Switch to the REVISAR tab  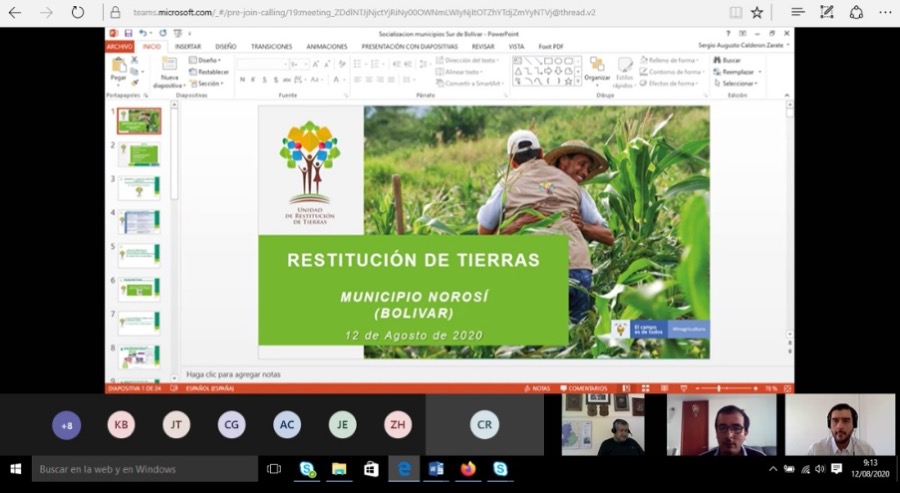click(x=483, y=46)
